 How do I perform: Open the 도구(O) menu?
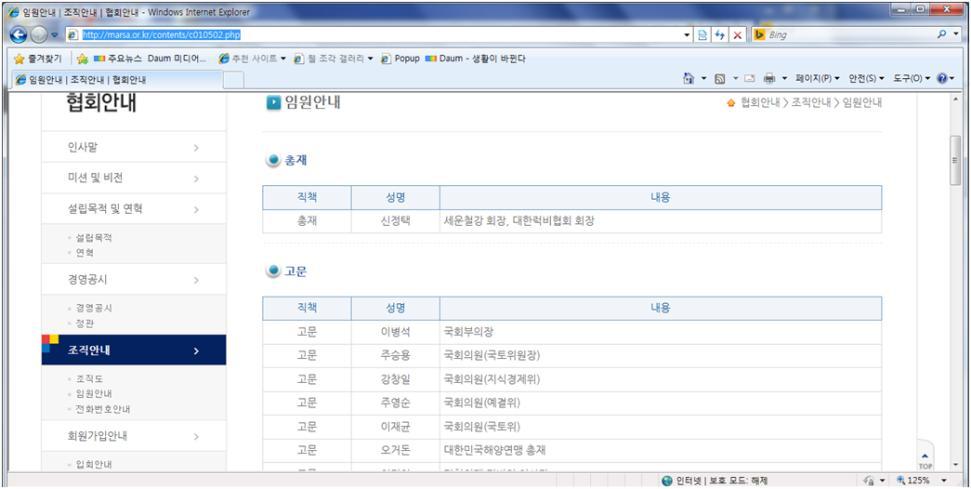(912, 79)
